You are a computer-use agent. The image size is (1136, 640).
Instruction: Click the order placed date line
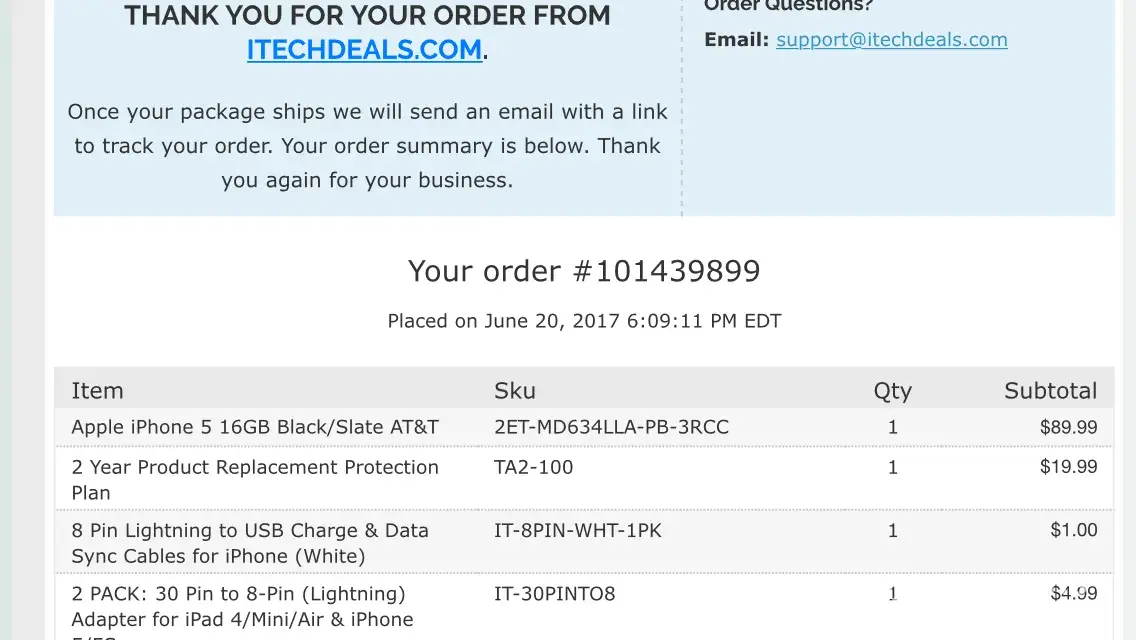click(584, 321)
